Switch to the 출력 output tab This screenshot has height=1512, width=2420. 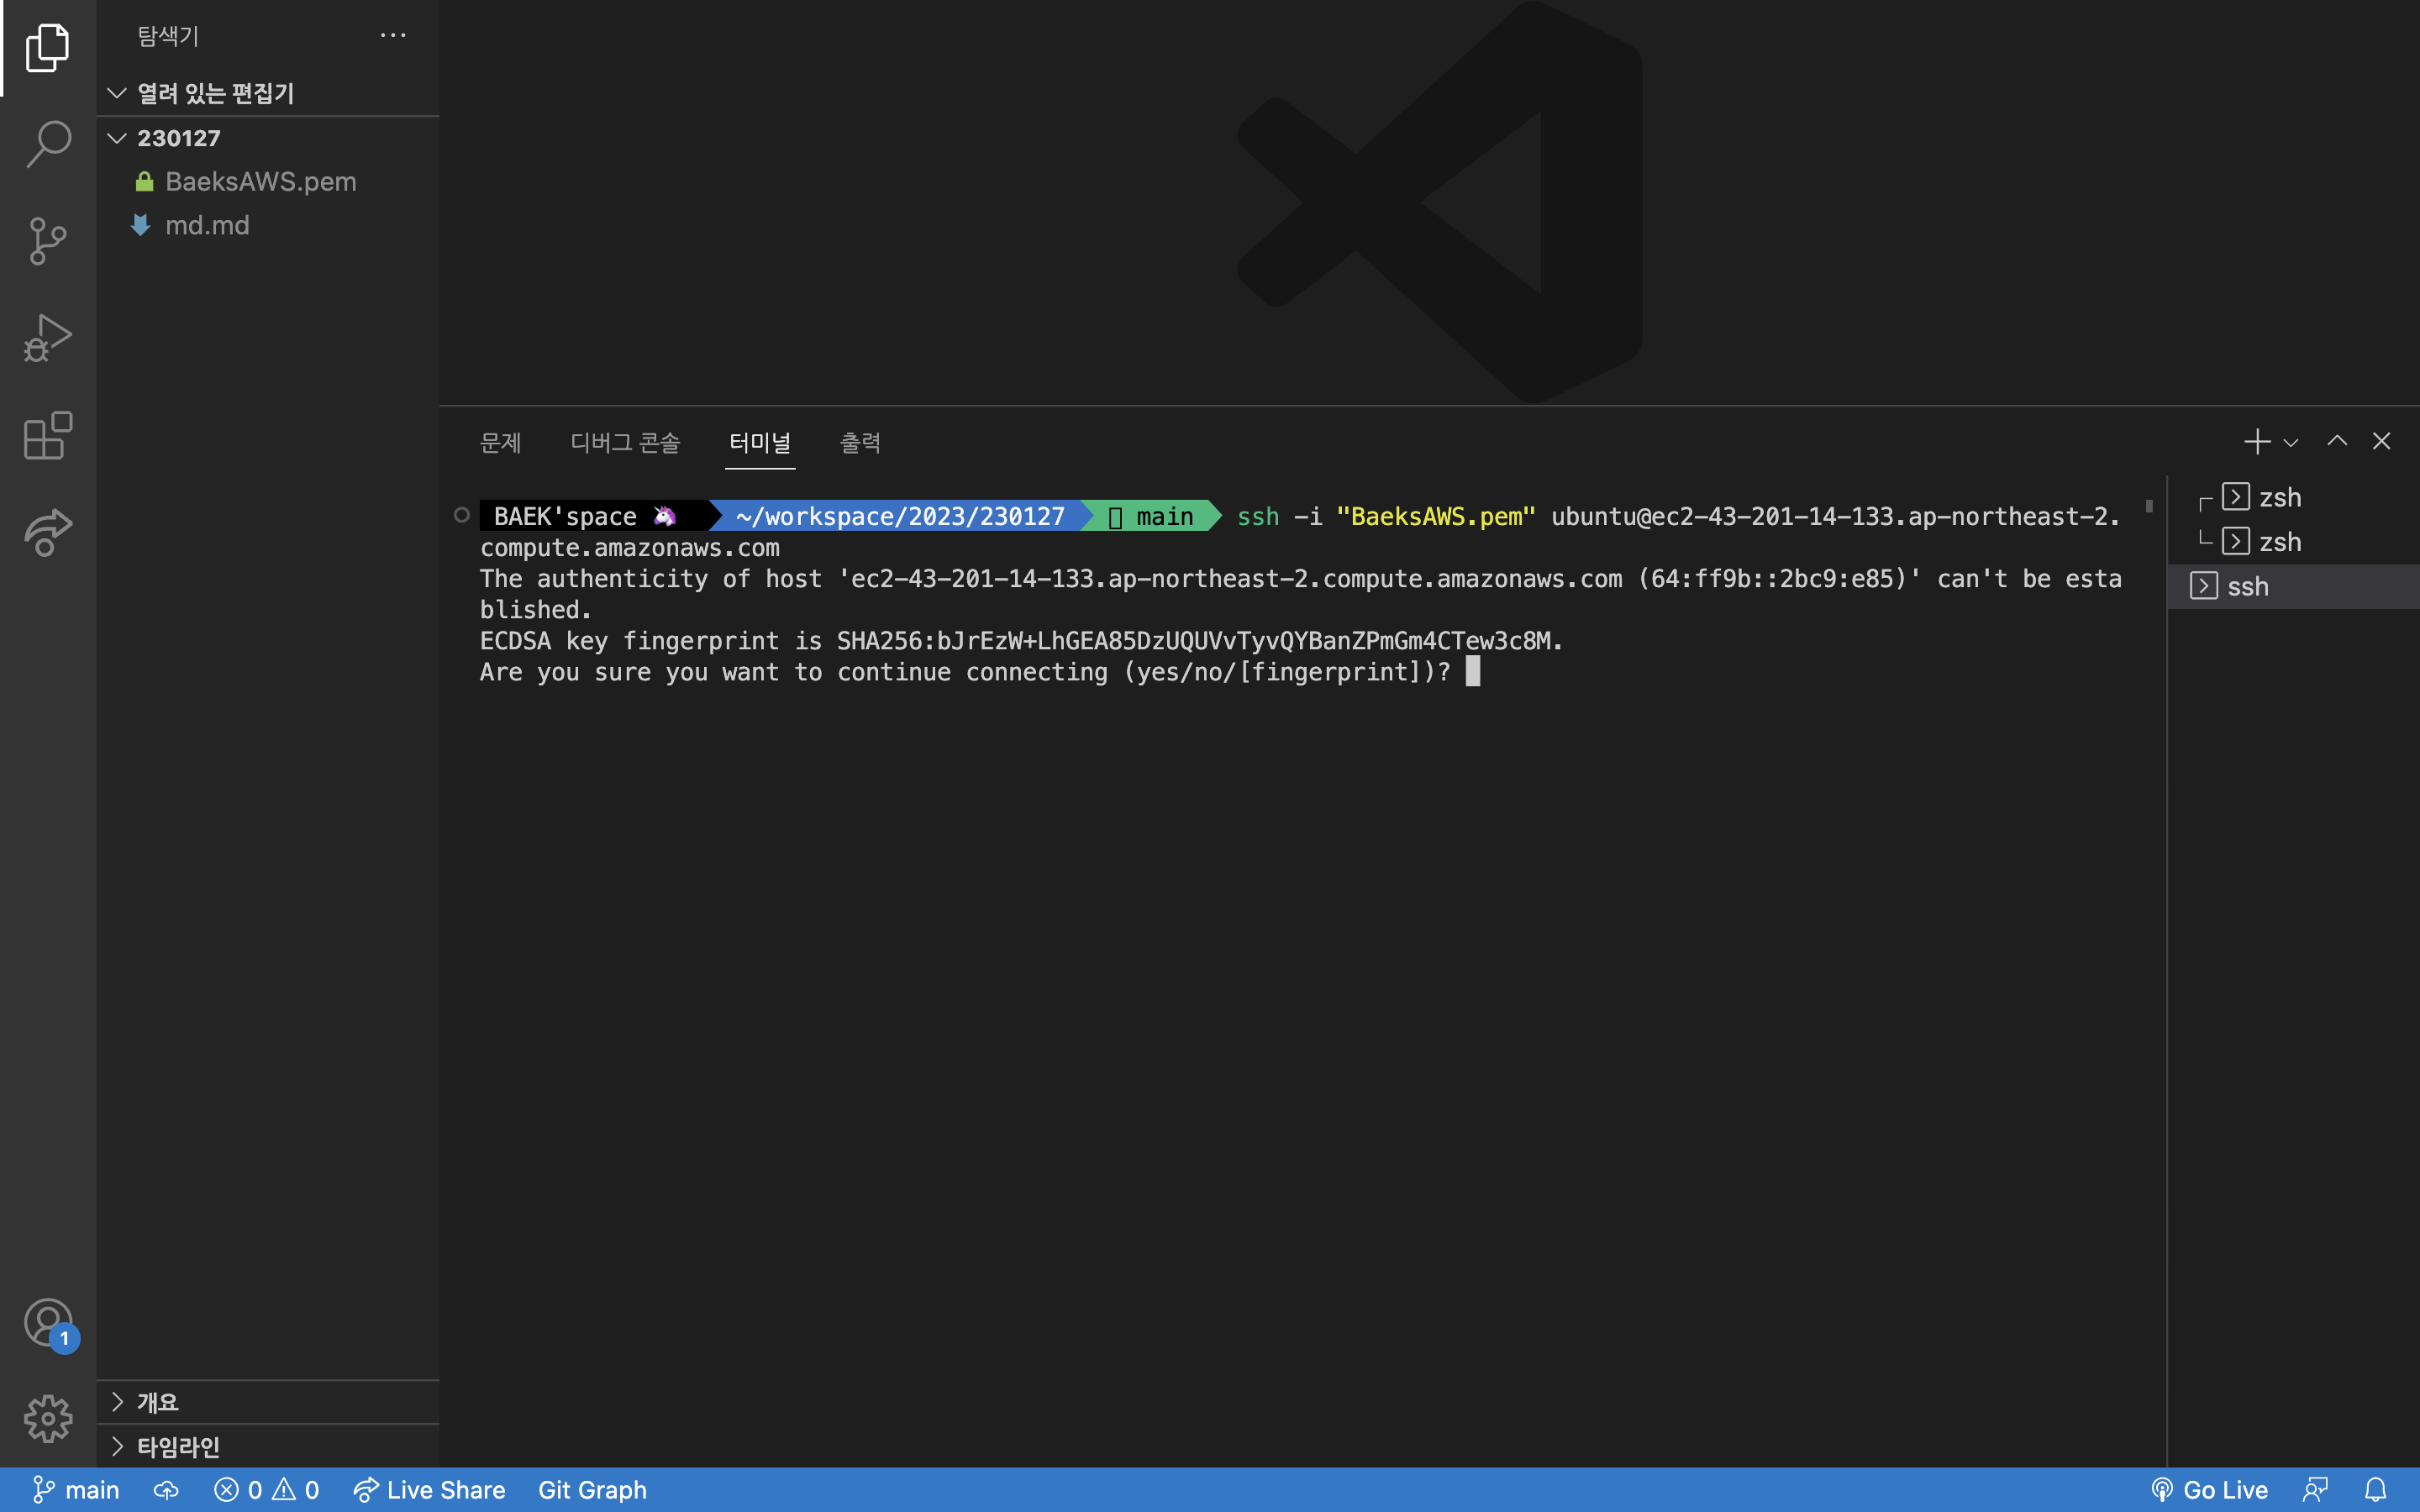coord(859,442)
